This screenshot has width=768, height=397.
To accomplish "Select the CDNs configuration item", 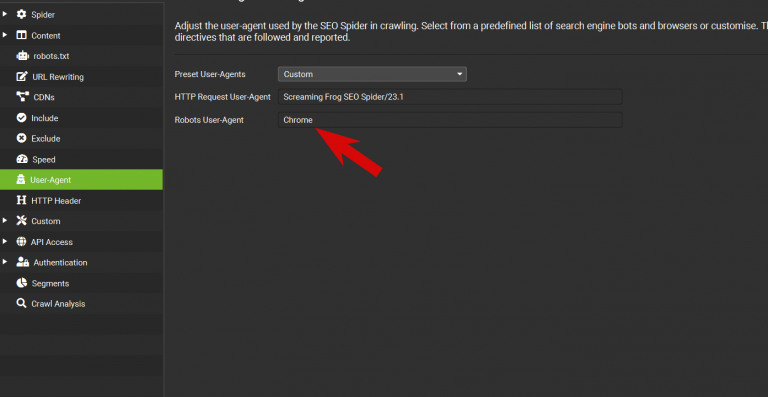I will pos(44,97).
